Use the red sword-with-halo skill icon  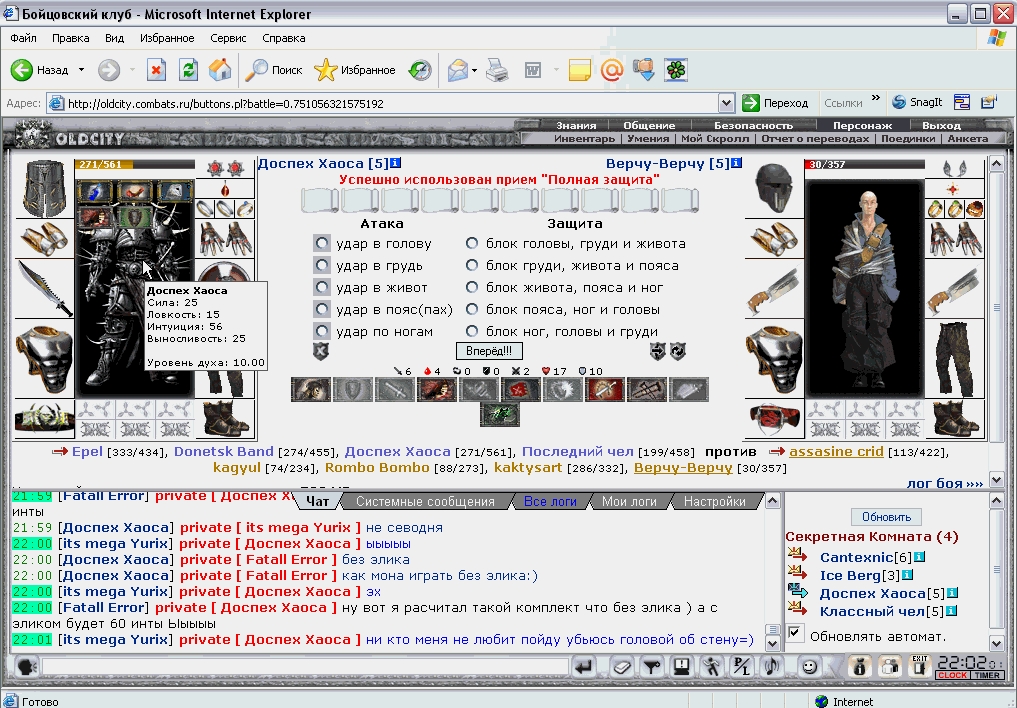click(604, 390)
